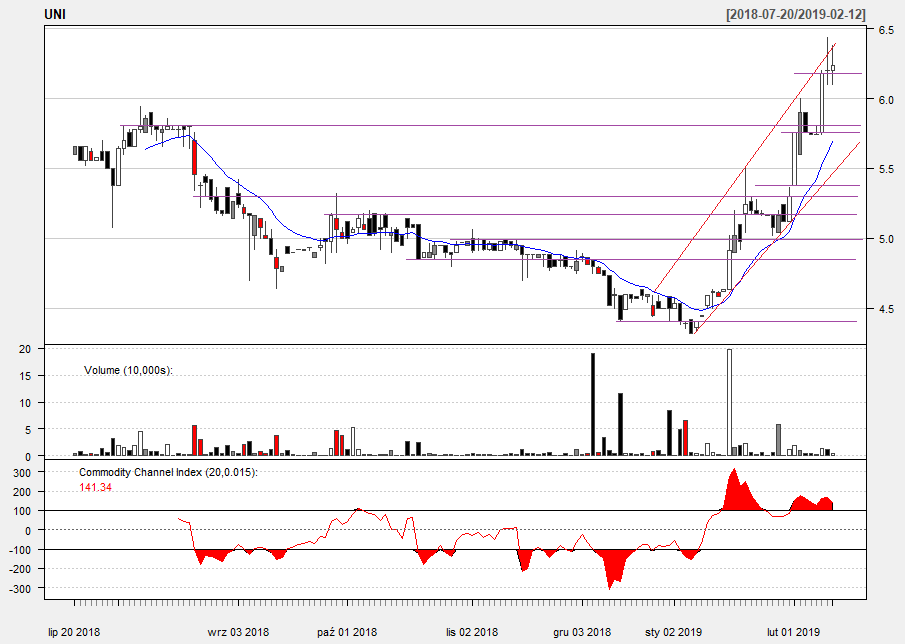Viewport: 905px width, 644px height.
Task: Click the 'paź 01 2018' date label
Action: click(x=347, y=632)
